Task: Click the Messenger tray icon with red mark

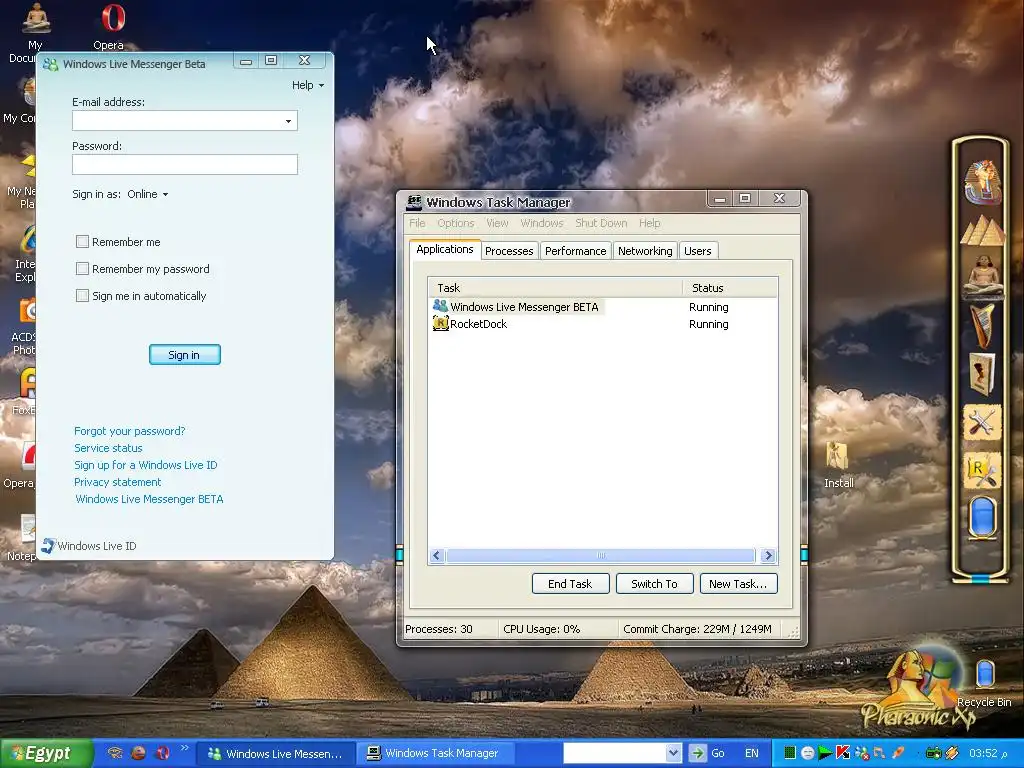Action: tap(861, 753)
